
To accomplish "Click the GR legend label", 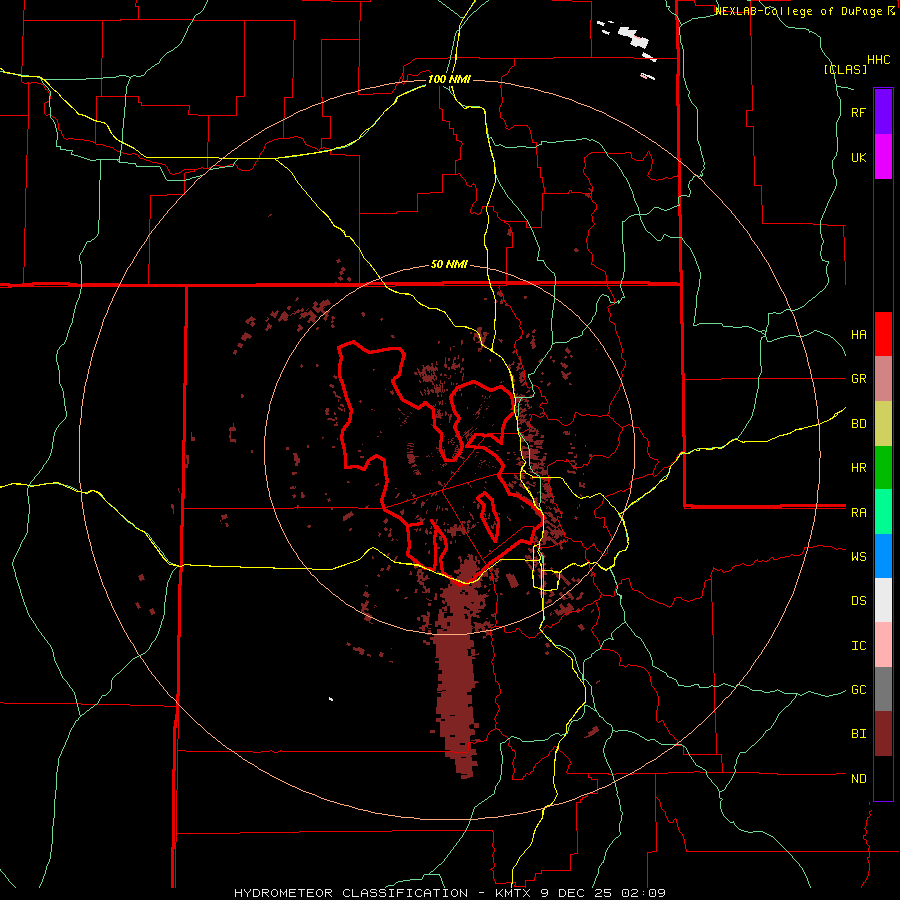I will tap(858, 379).
